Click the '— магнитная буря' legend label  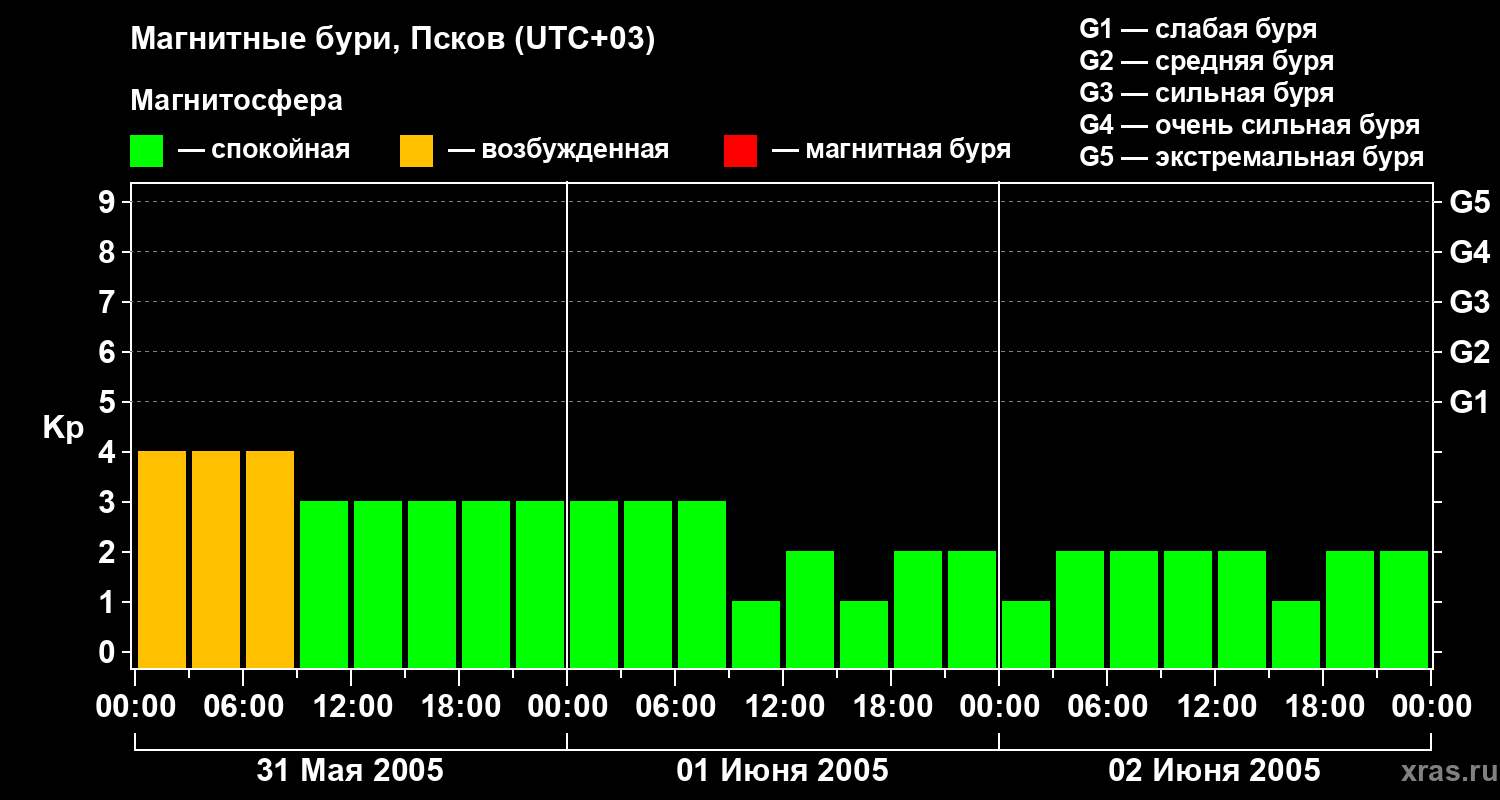[891, 150]
